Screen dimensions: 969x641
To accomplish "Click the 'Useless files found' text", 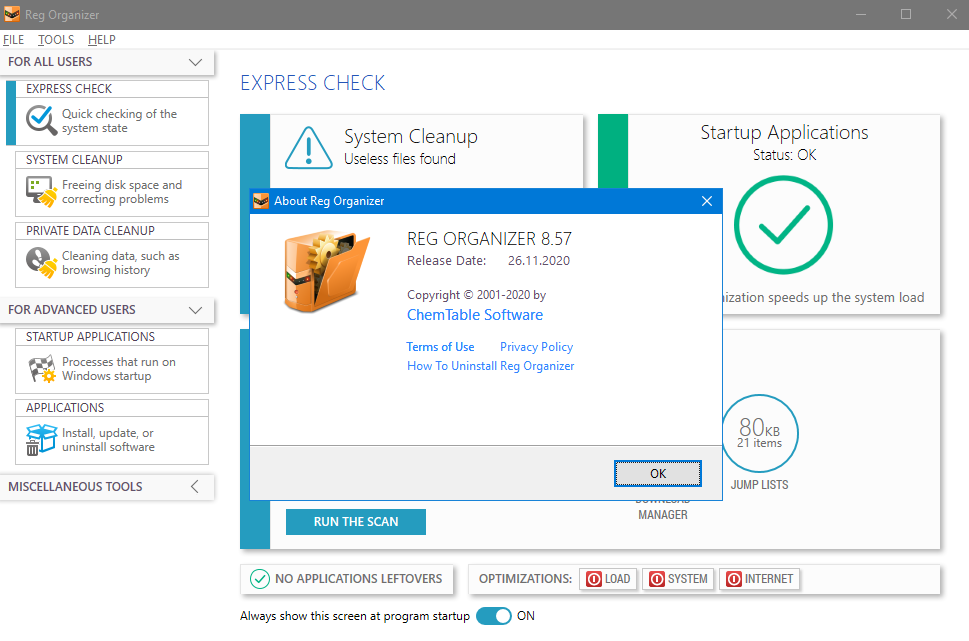I will 400,159.
